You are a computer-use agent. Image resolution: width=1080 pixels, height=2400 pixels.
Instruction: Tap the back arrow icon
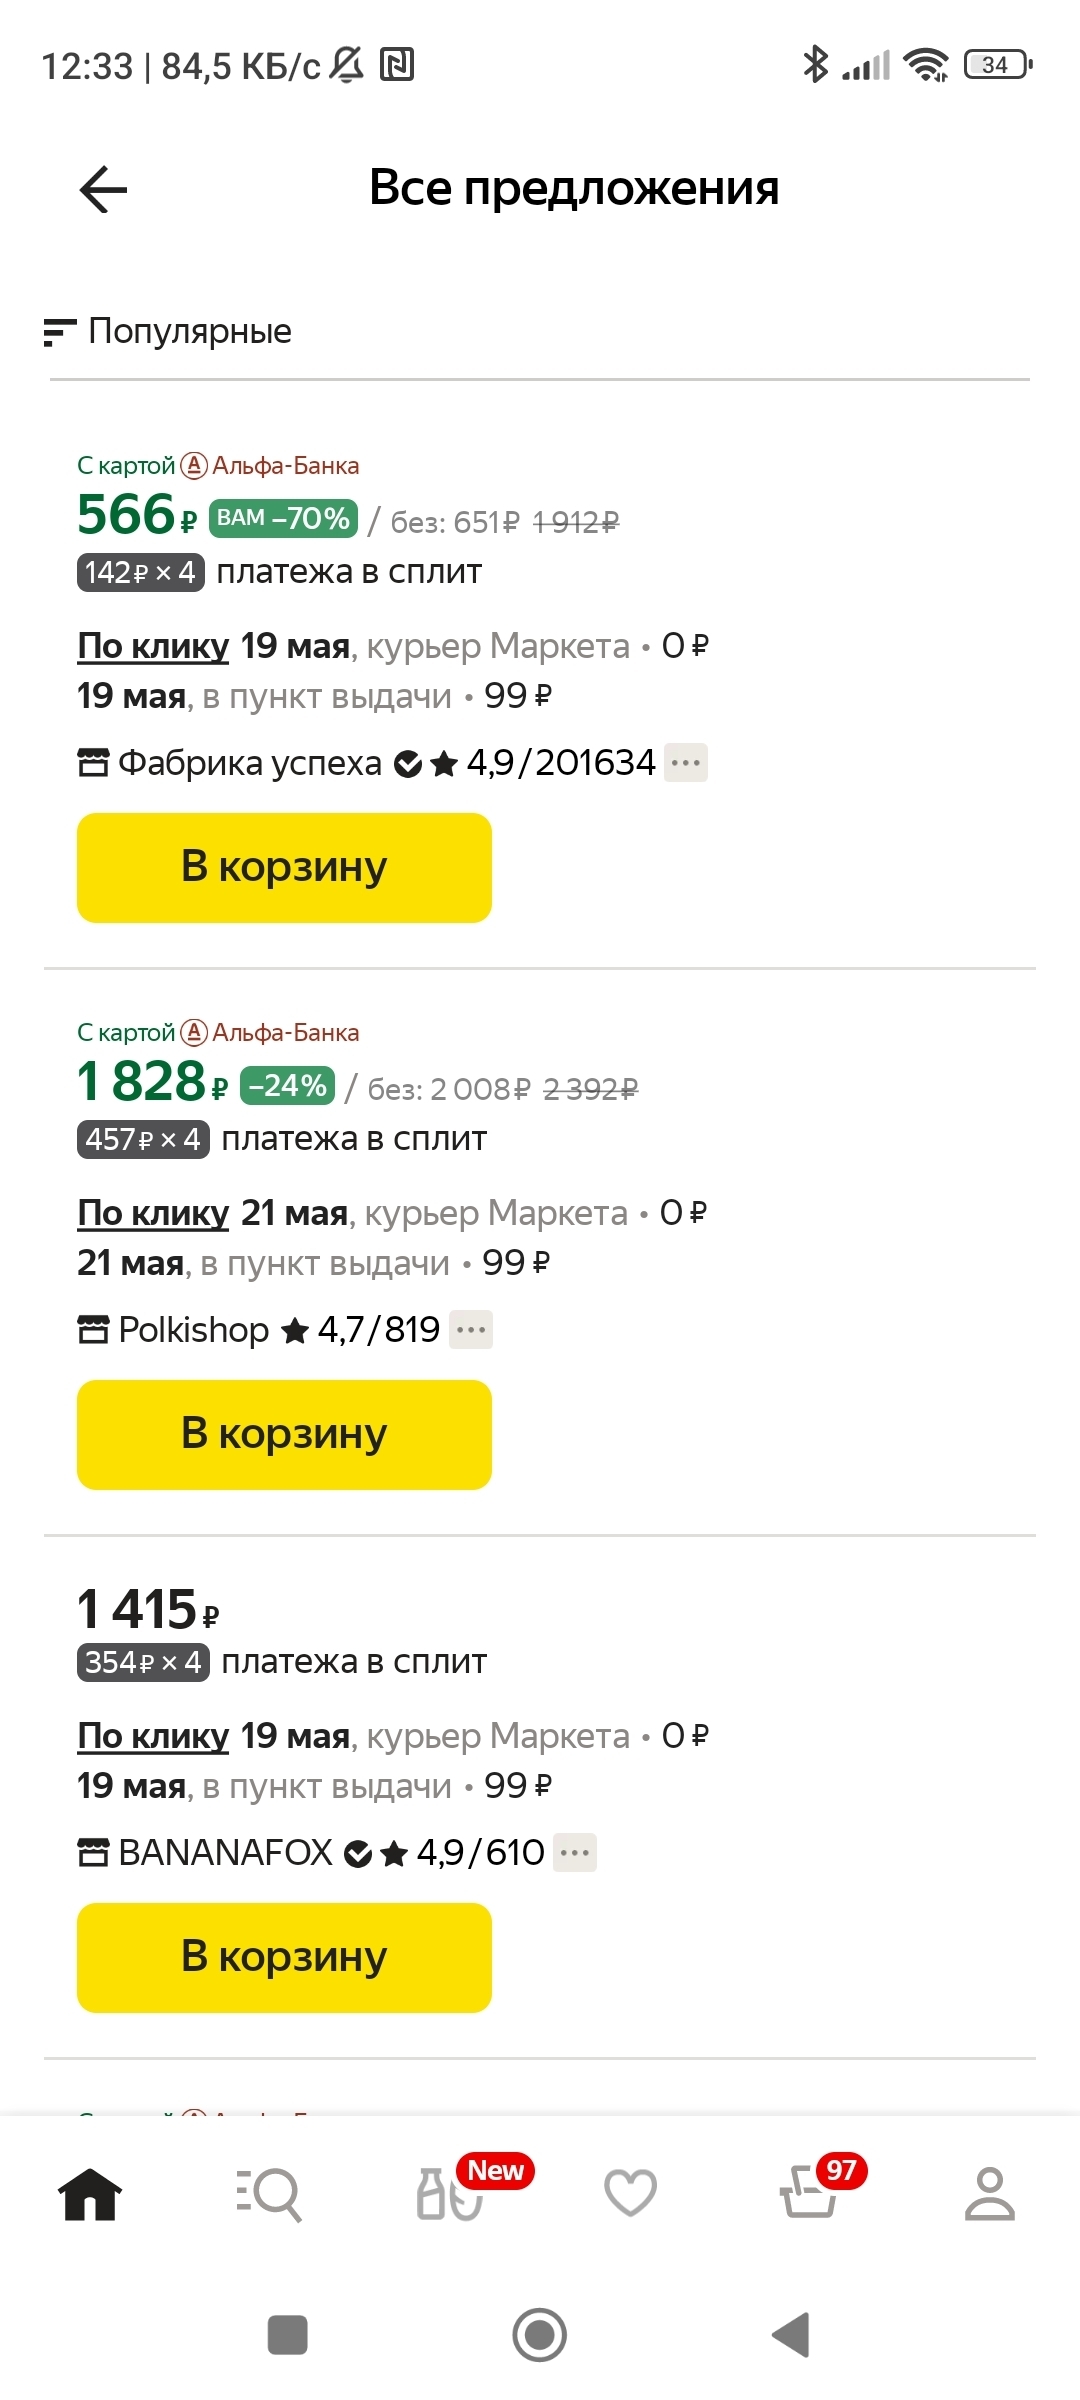103,190
